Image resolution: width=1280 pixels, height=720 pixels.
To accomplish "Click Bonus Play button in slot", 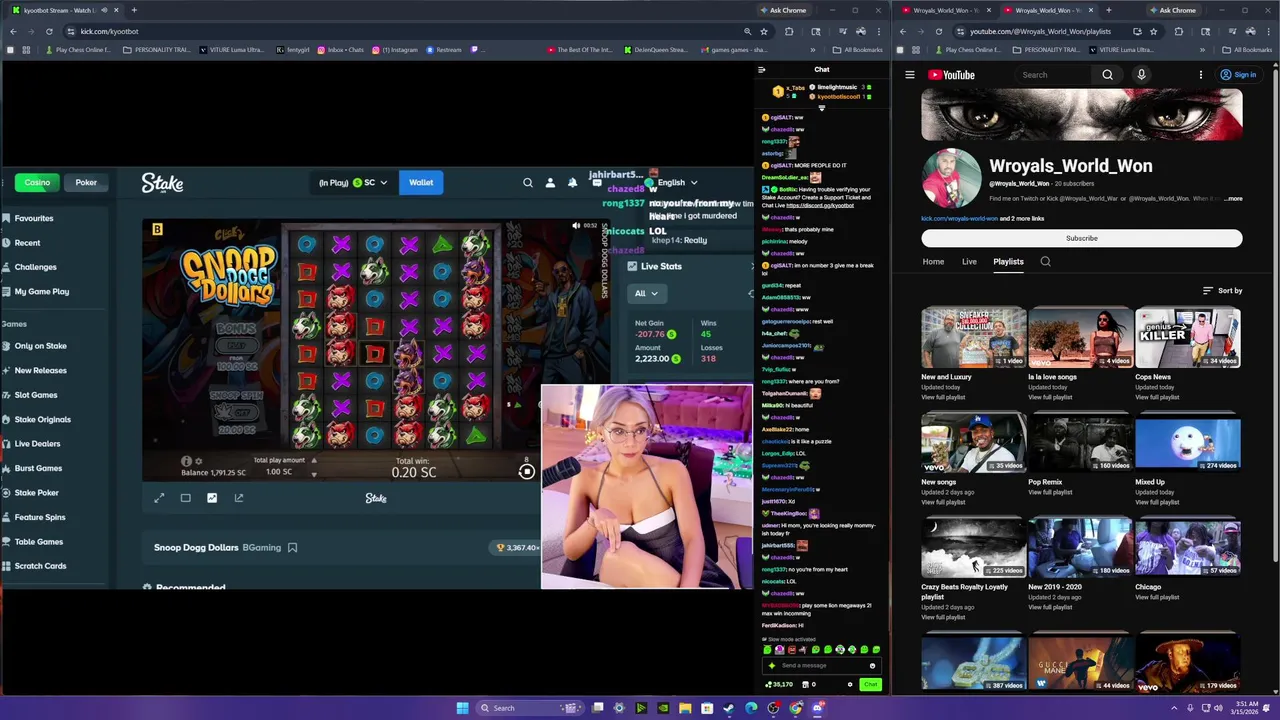I will 236,345.
